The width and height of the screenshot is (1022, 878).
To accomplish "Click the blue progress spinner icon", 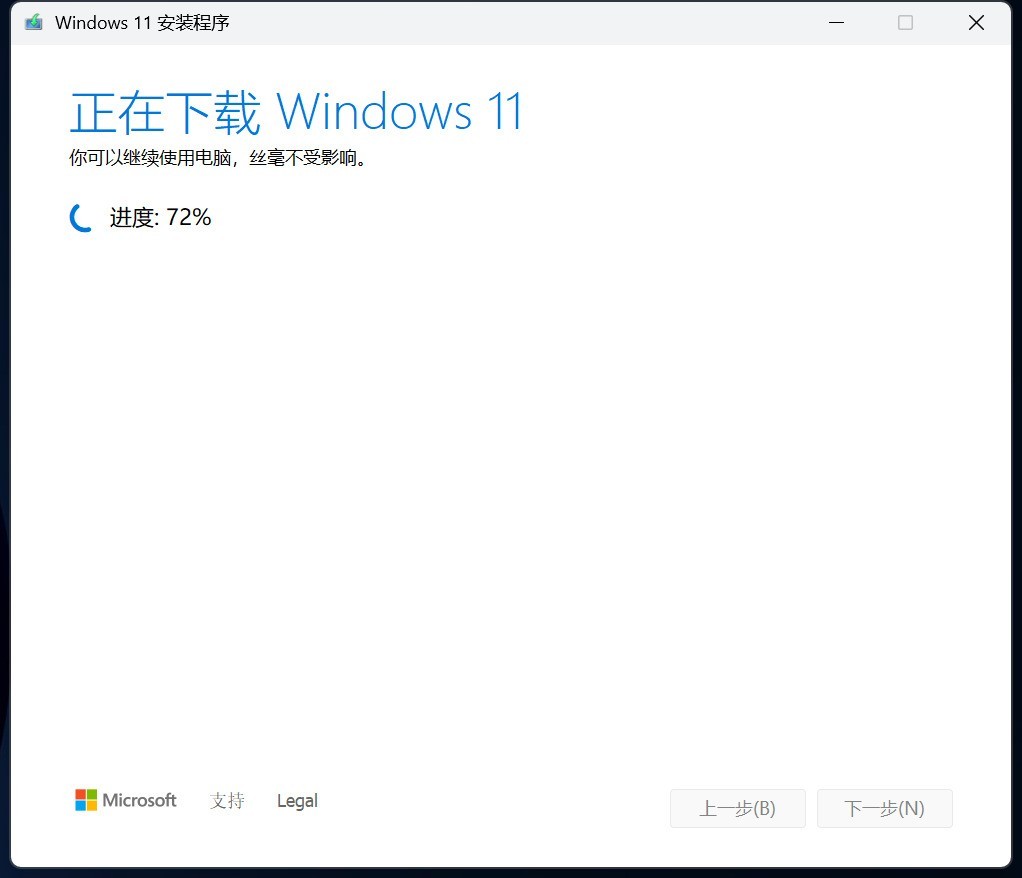I will point(80,217).
